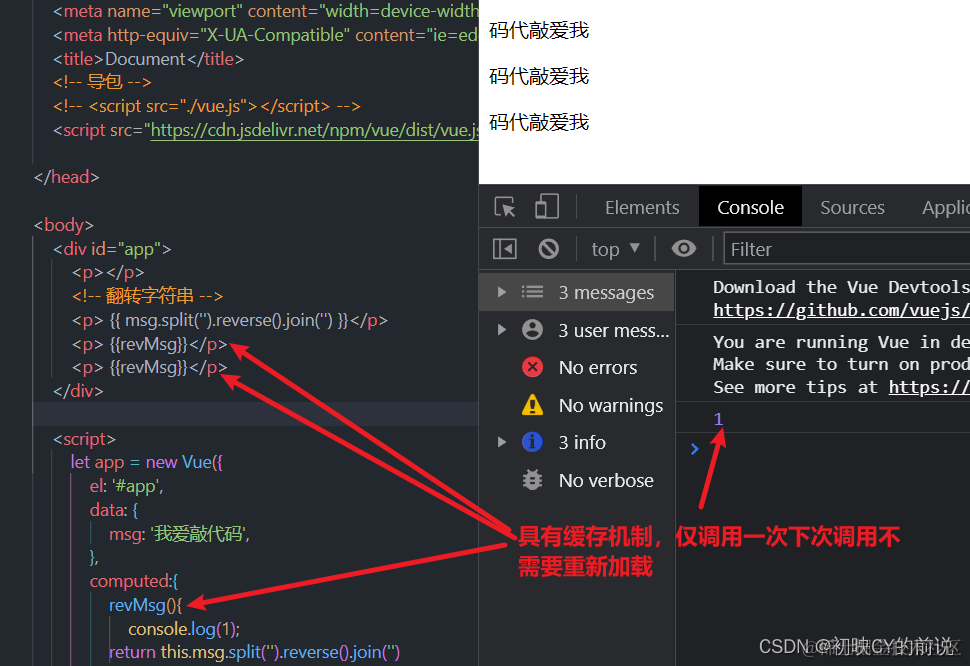Select the 3 info filter row
The width and height of the screenshot is (970, 666).
(577, 442)
